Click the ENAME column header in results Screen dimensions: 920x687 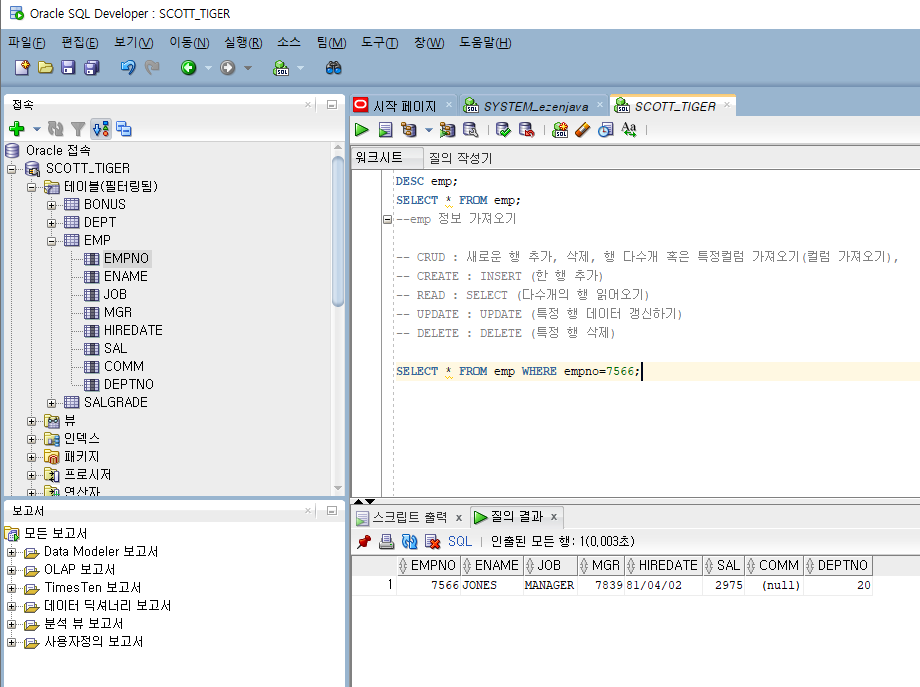pos(491,566)
